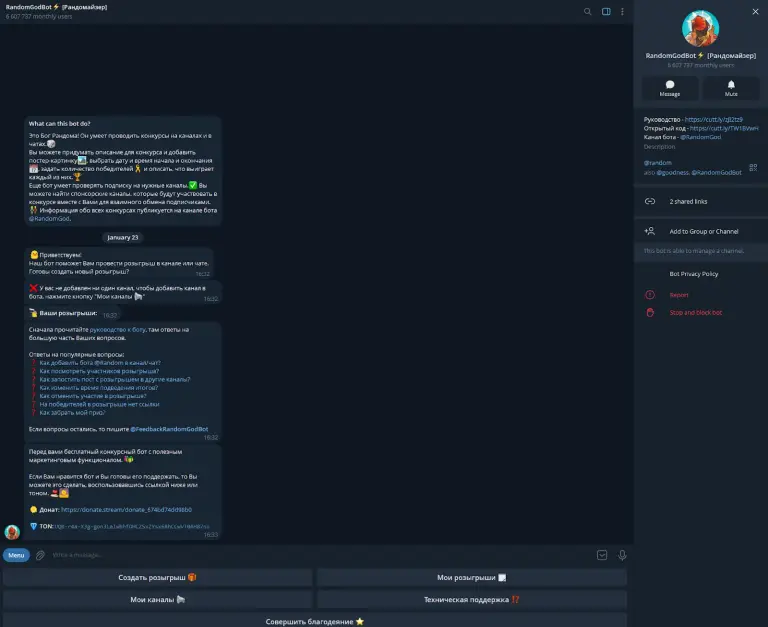Open the руководство к боту link
768x627 pixels.
(x=117, y=330)
